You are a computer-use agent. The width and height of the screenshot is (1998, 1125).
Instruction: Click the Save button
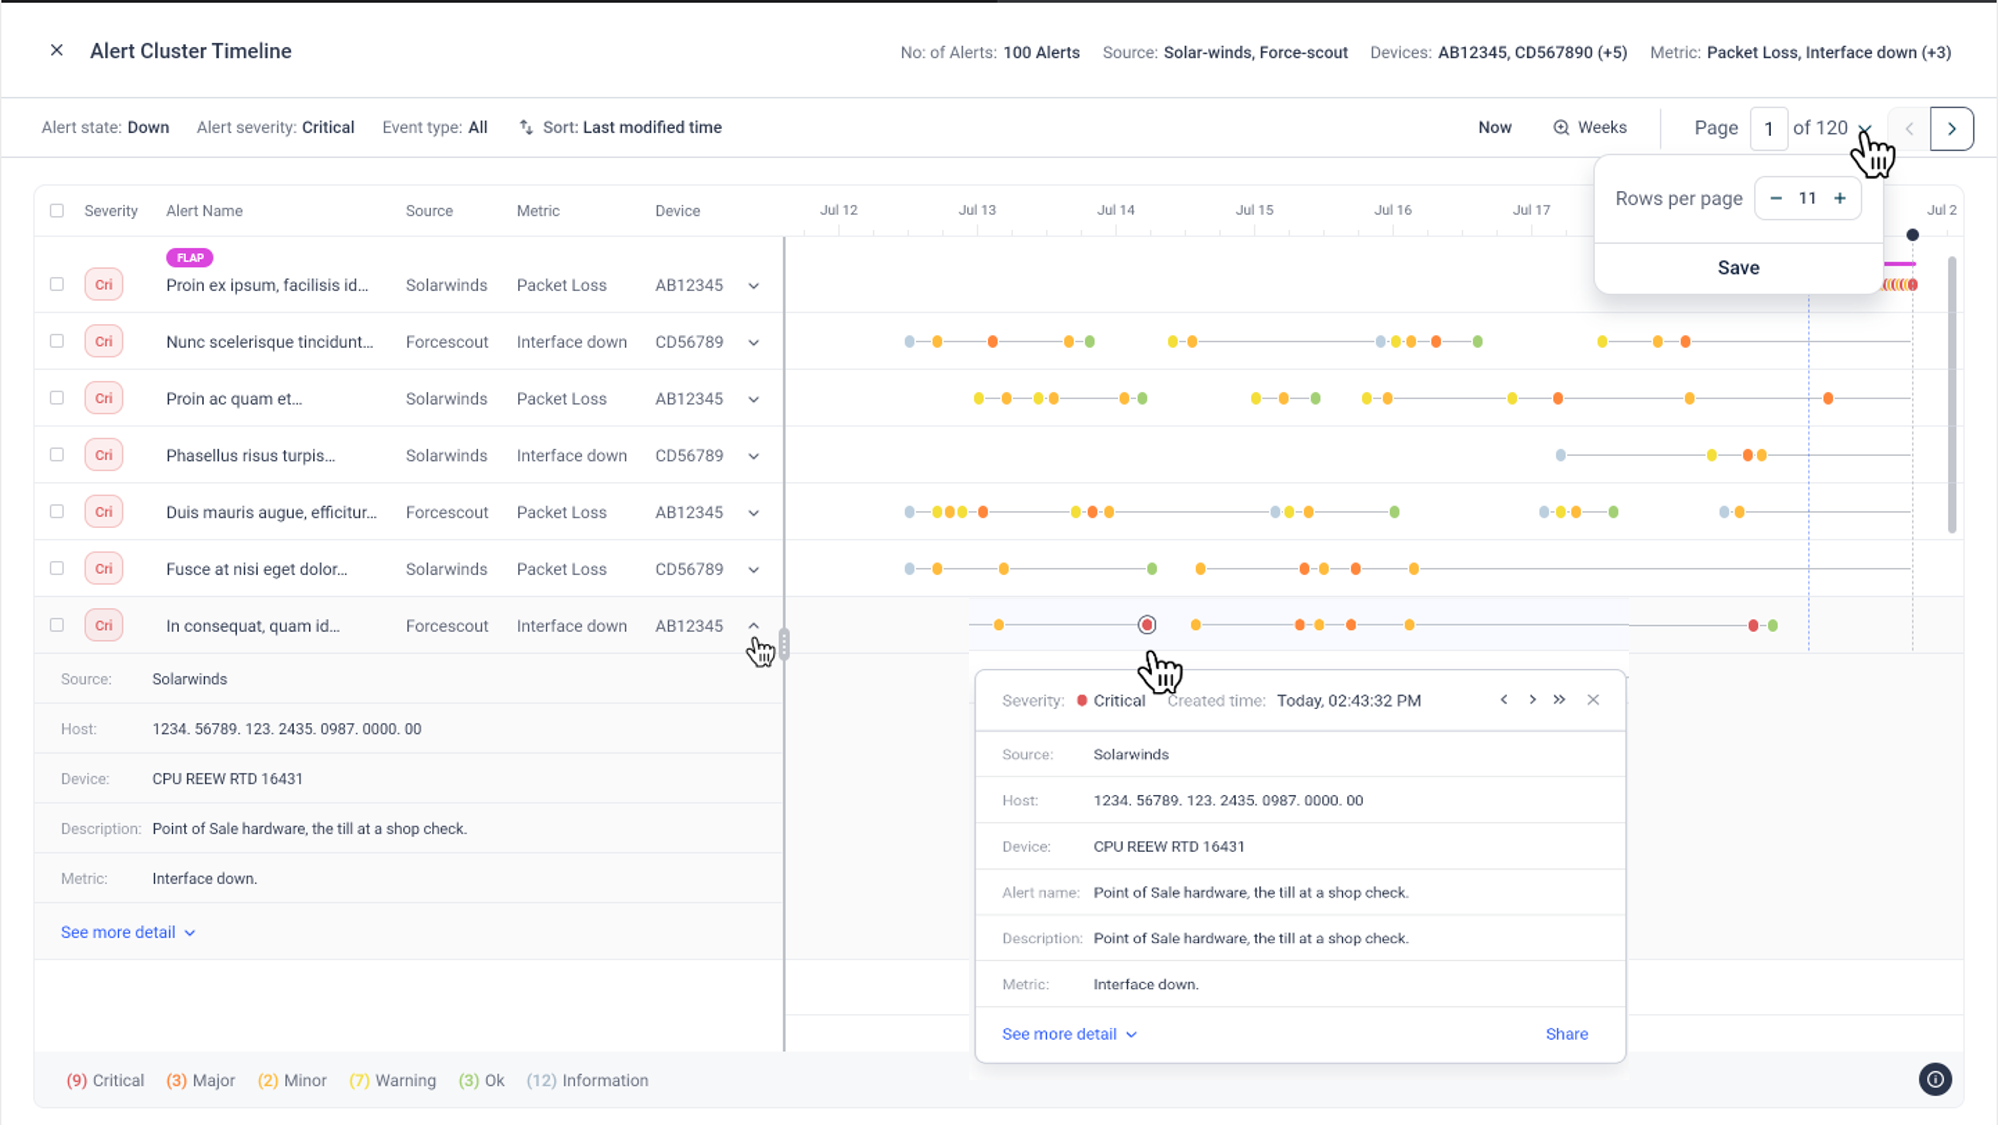(1738, 268)
